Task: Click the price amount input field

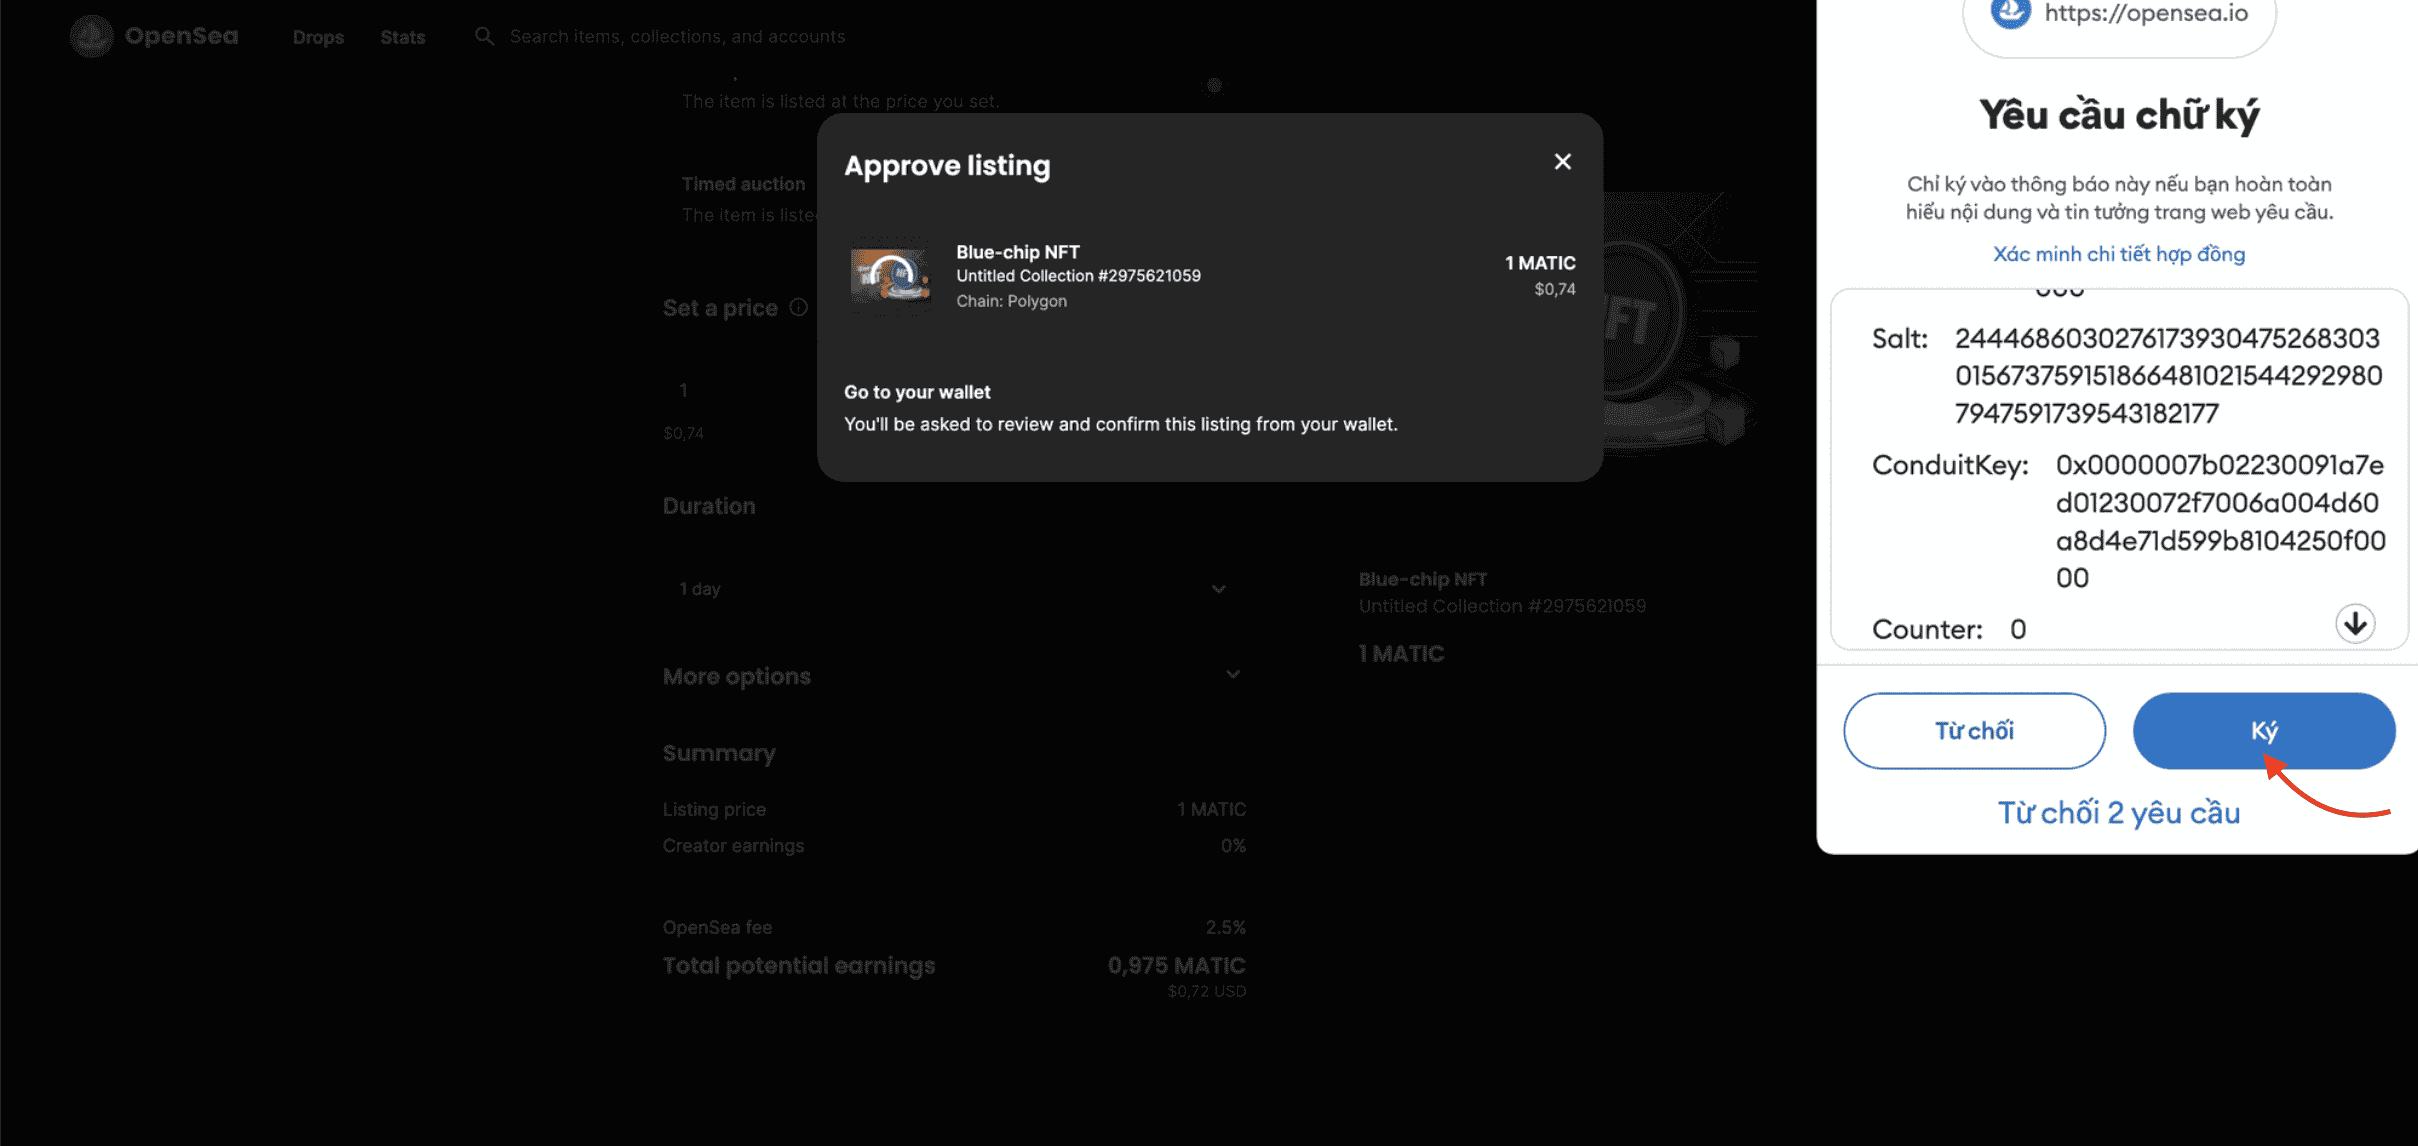Action: [740, 390]
